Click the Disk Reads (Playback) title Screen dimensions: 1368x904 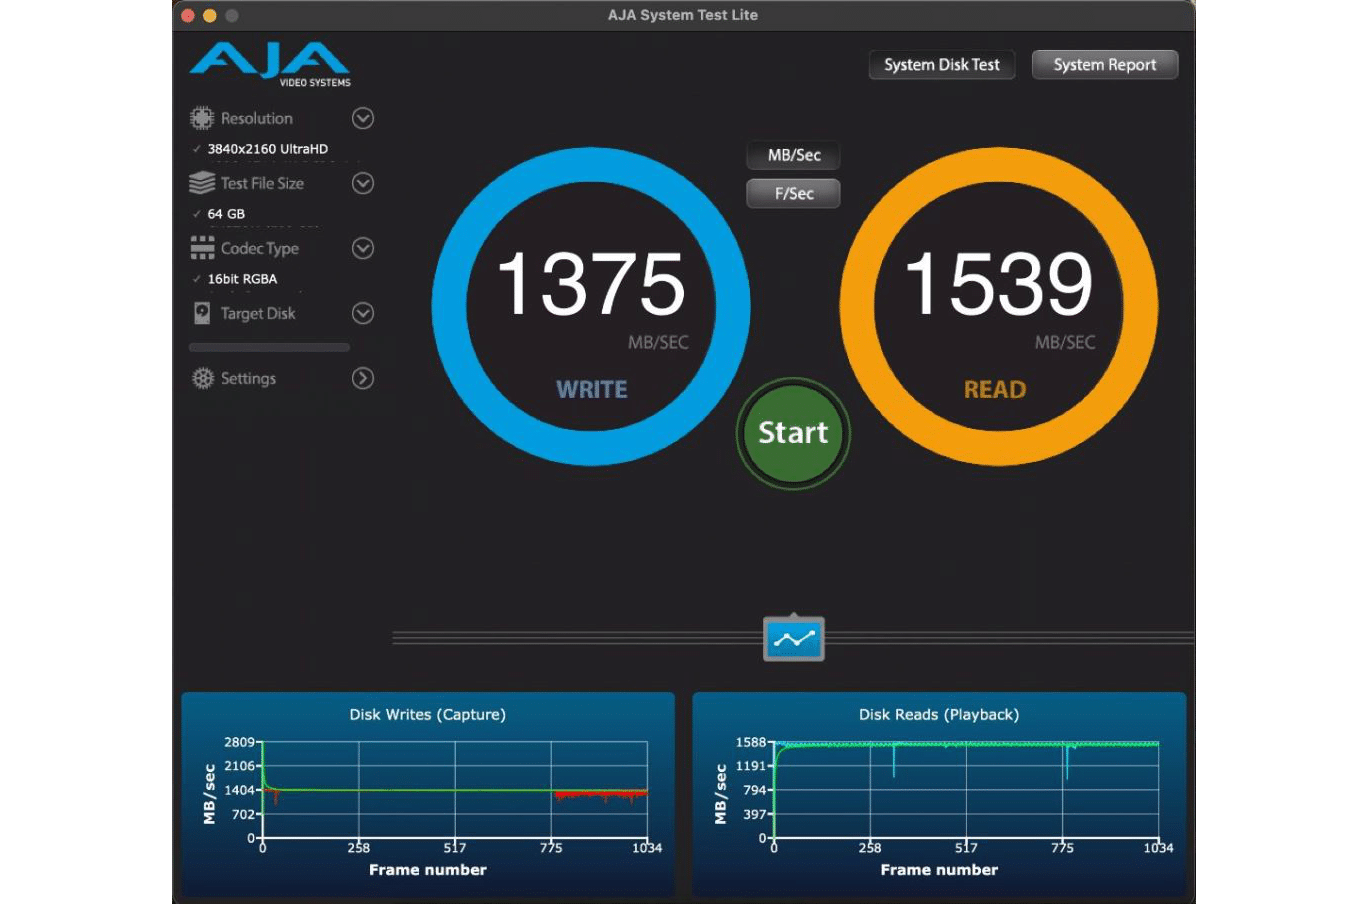pos(939,714)
